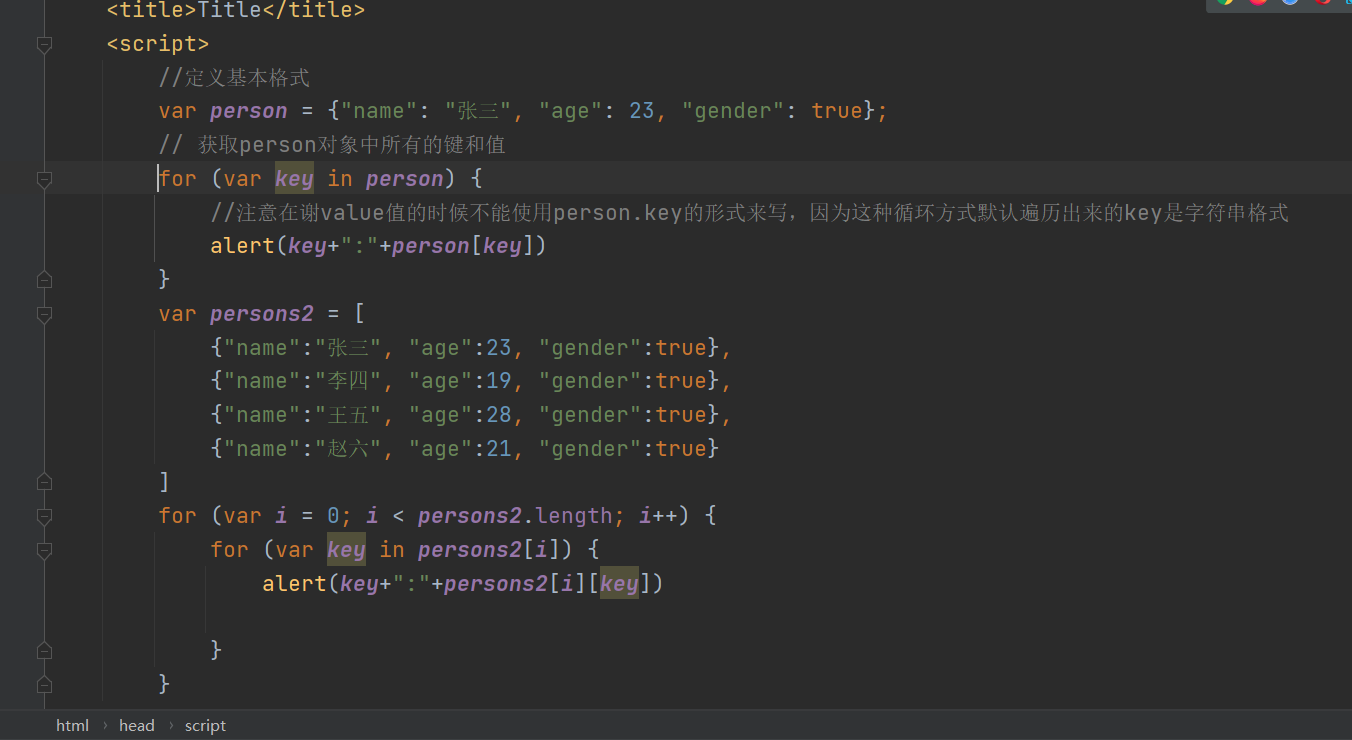Click age value 19 in the 李四 row
1352x740 pixels.
[498, 381]
